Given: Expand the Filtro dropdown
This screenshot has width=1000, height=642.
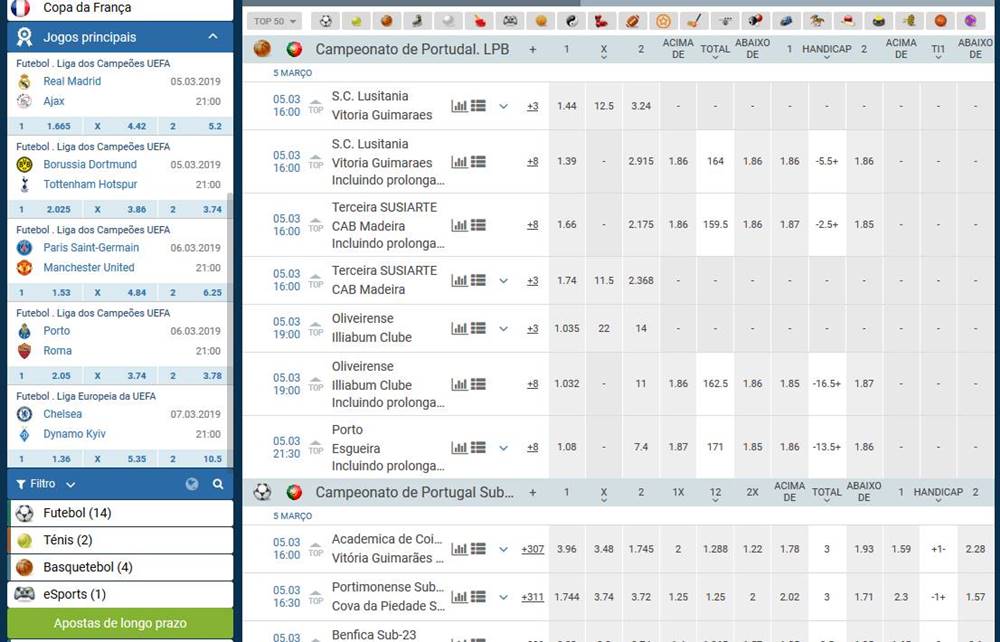Looking at the screenshot, I should [x=70, y=484].
